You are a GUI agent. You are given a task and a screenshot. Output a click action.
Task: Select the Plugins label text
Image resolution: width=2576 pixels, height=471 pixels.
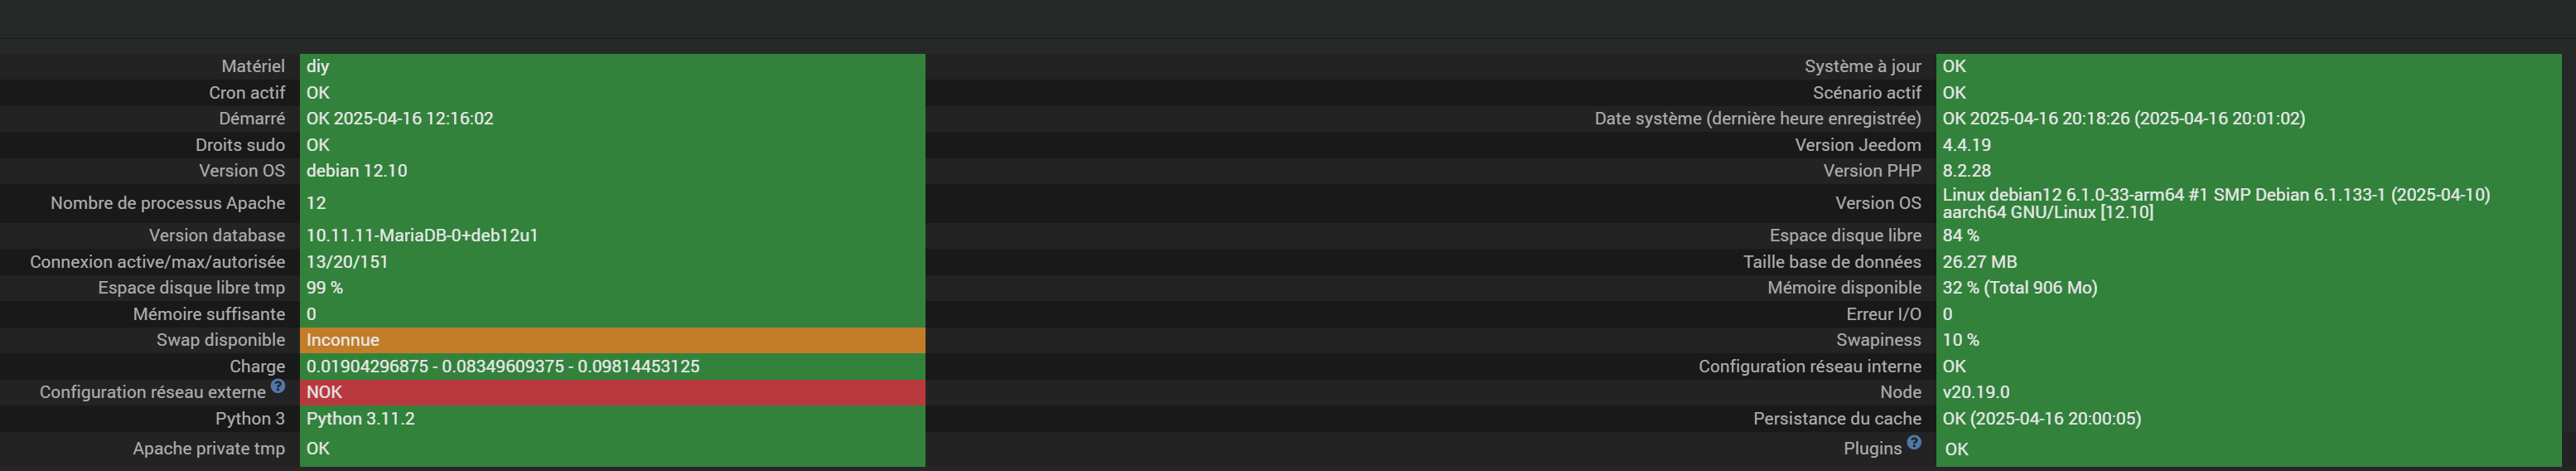click(x=1872, y=448)
